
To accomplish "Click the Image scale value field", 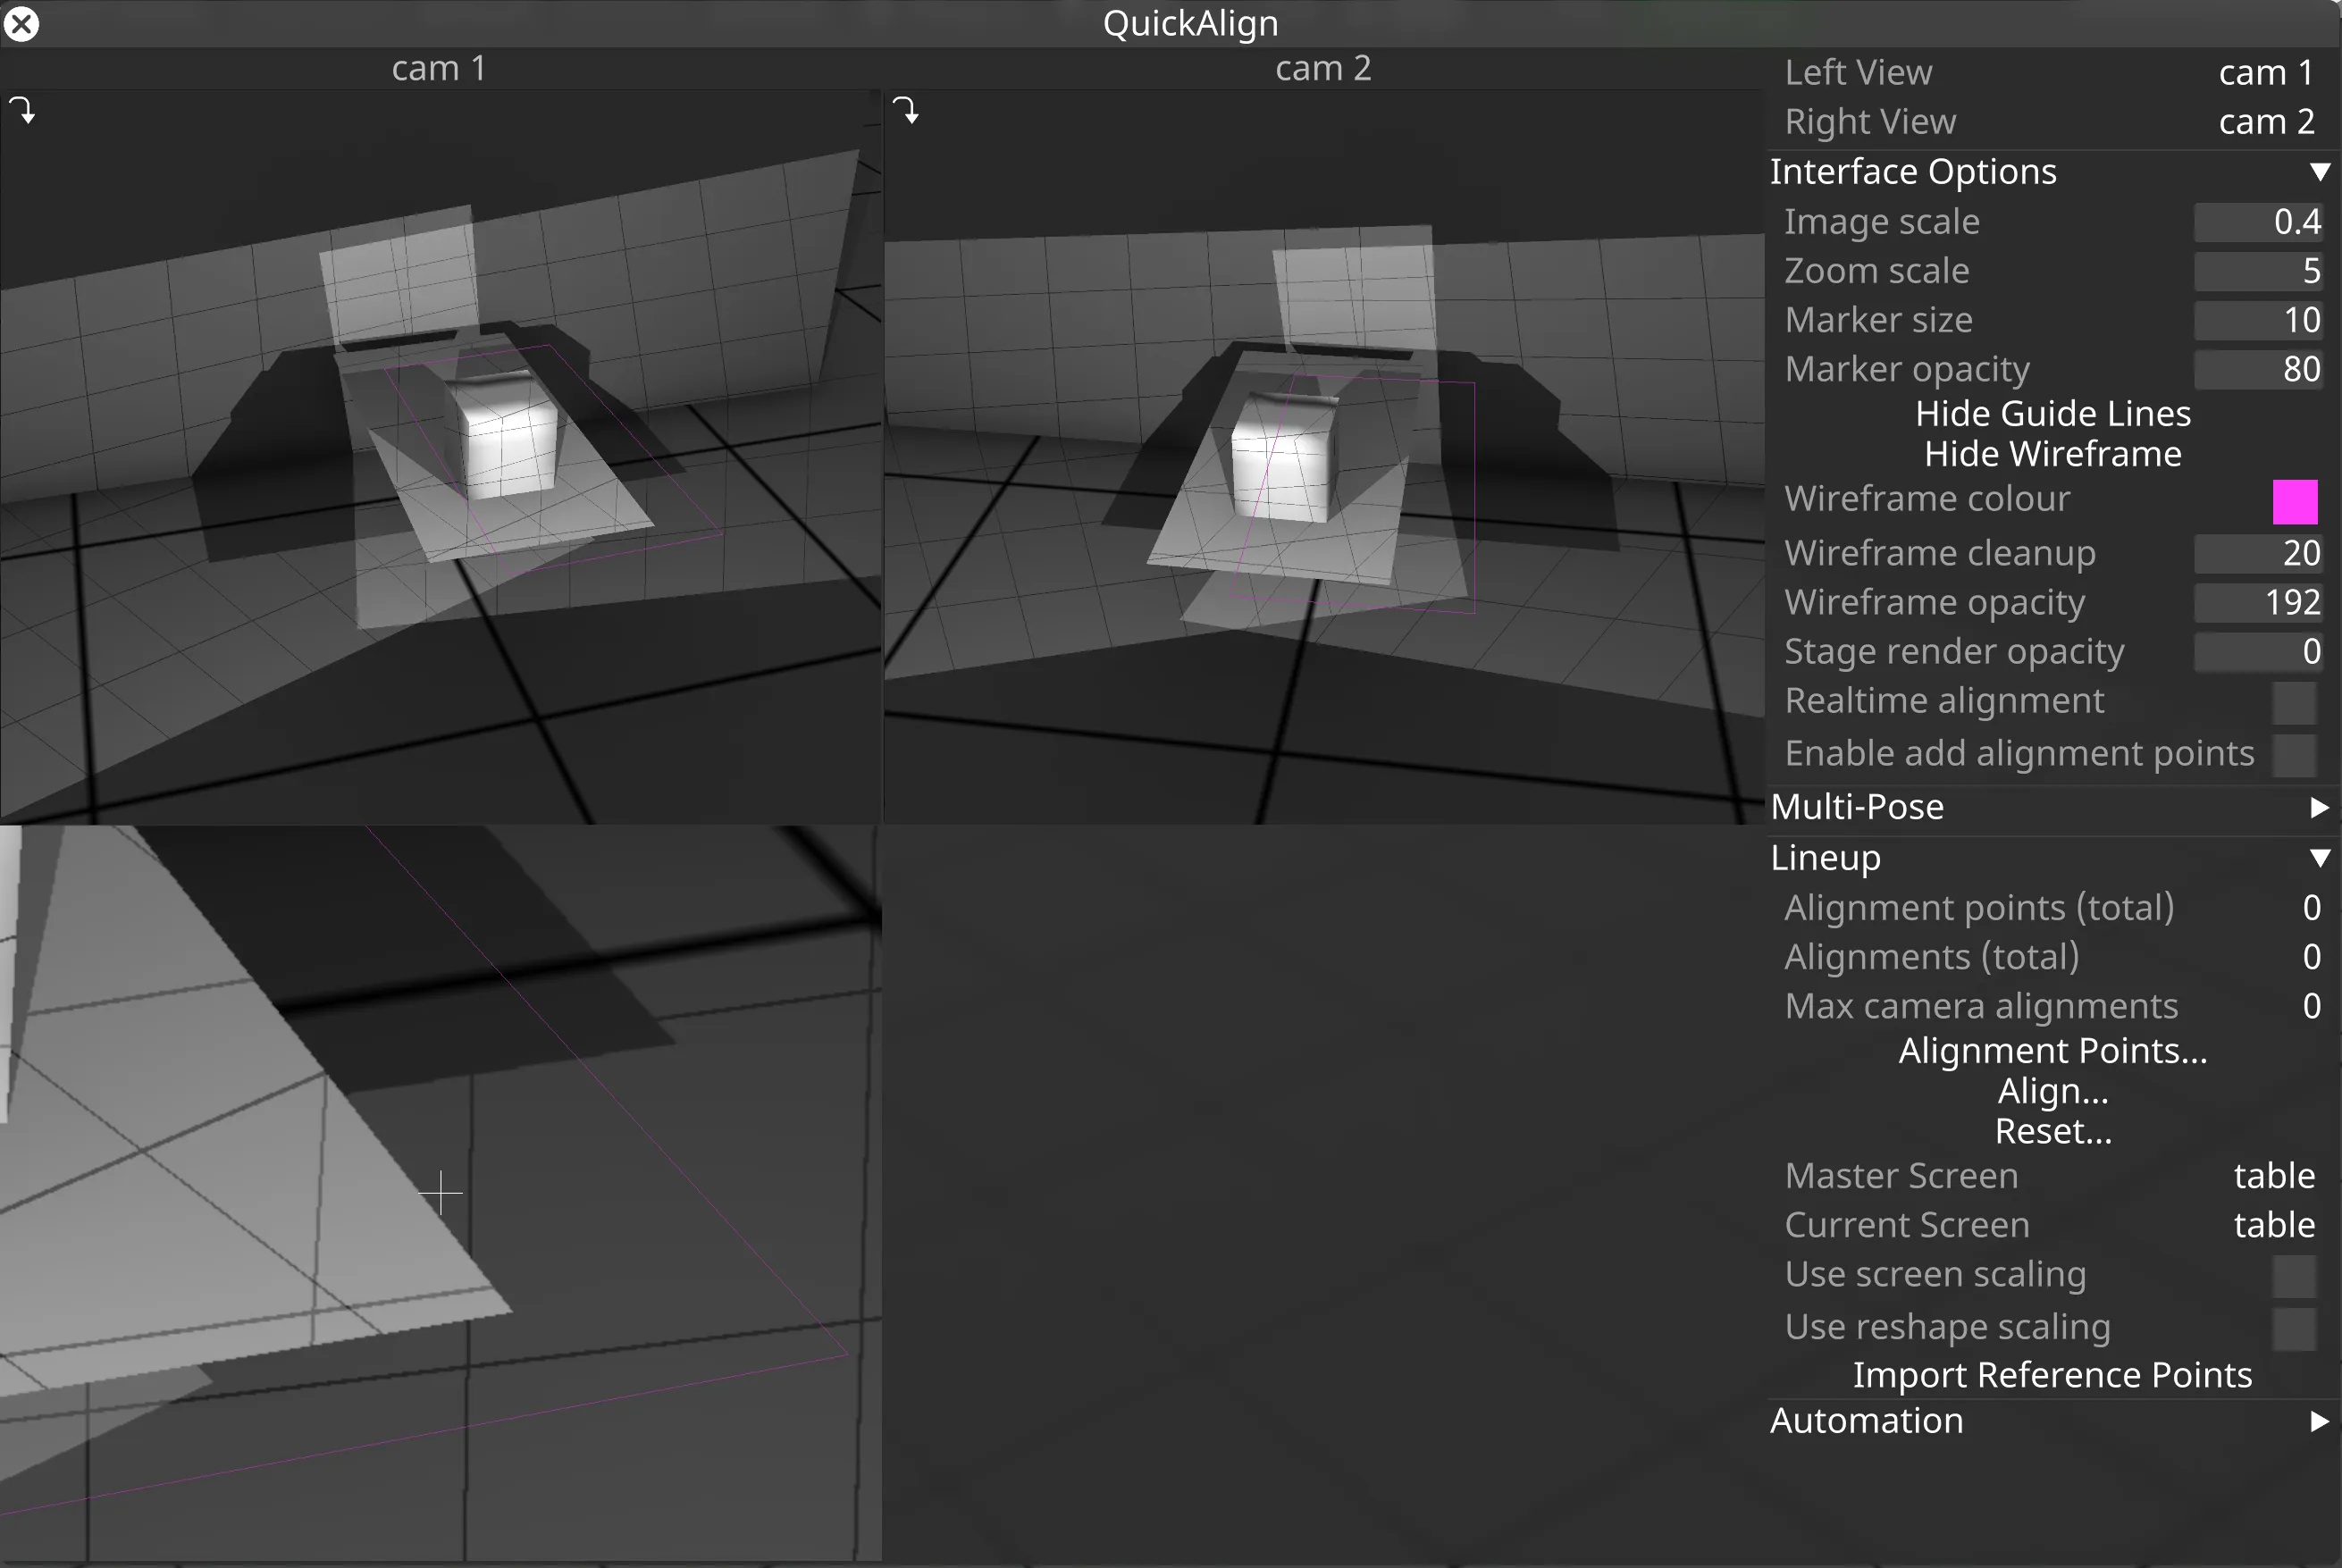I will pos(2257,222).
